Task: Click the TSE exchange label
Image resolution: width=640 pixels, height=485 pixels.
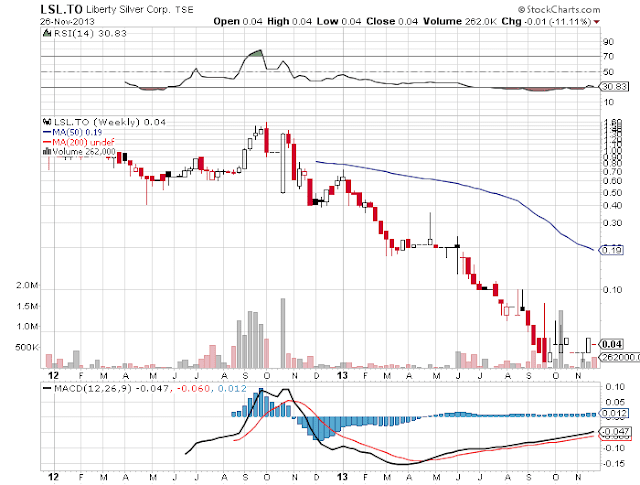Action: coord(184,9)
